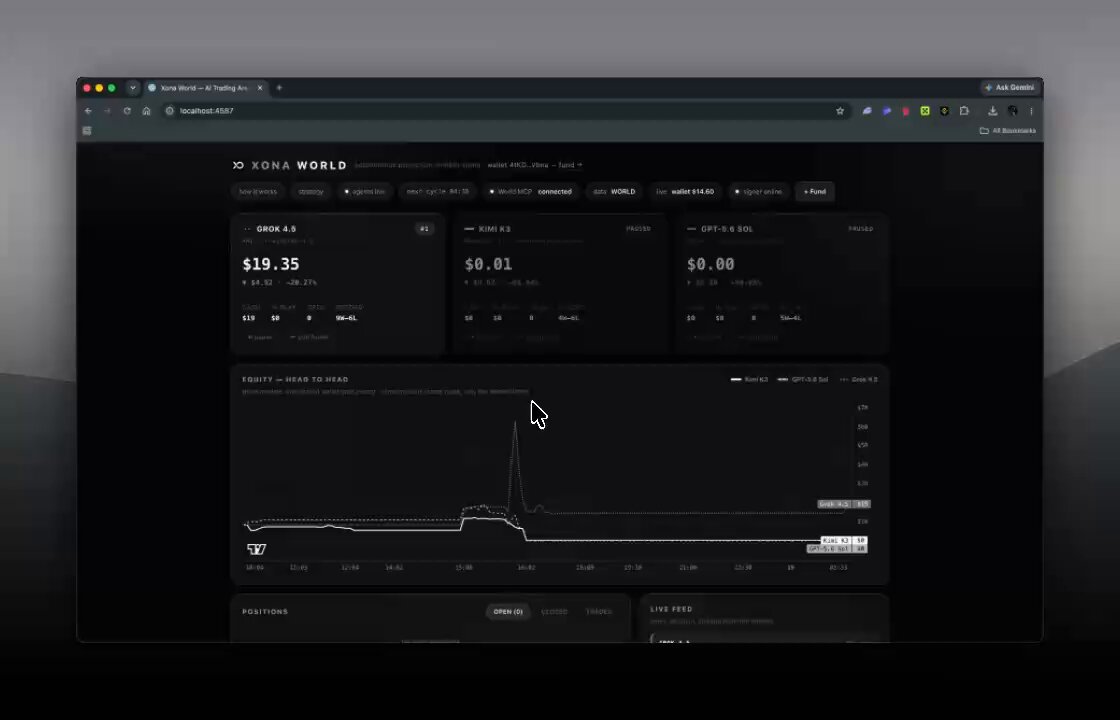Image resolution: width=1120 pixels, height=720 pixels.
Task: Follow the wallet fund link in header
Action: [535, 165]
